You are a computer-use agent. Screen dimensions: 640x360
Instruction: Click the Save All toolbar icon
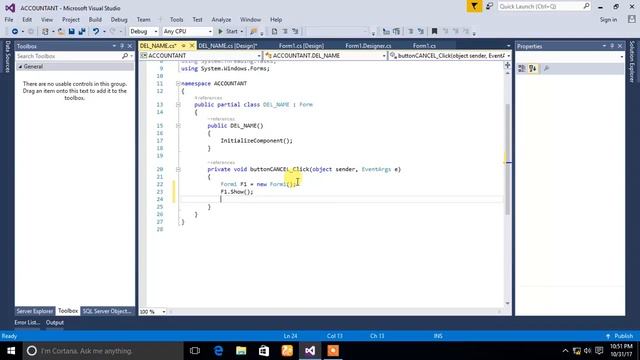click(82, 31)
